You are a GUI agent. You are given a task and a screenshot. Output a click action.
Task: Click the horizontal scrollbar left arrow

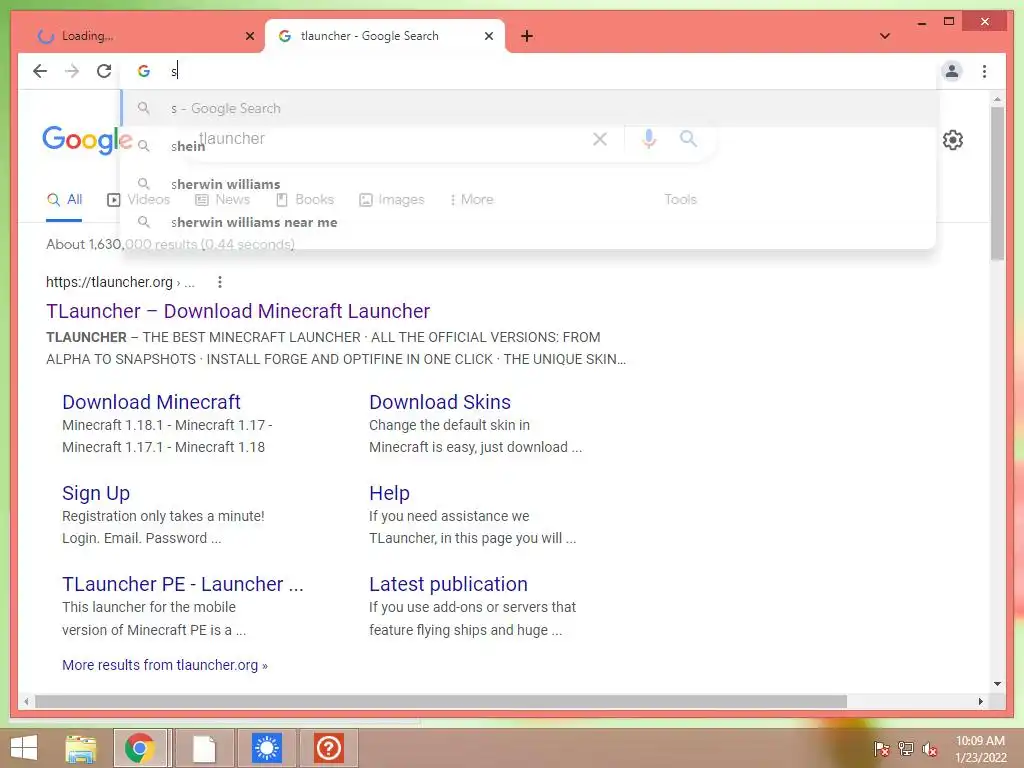(x=26, y=701)
